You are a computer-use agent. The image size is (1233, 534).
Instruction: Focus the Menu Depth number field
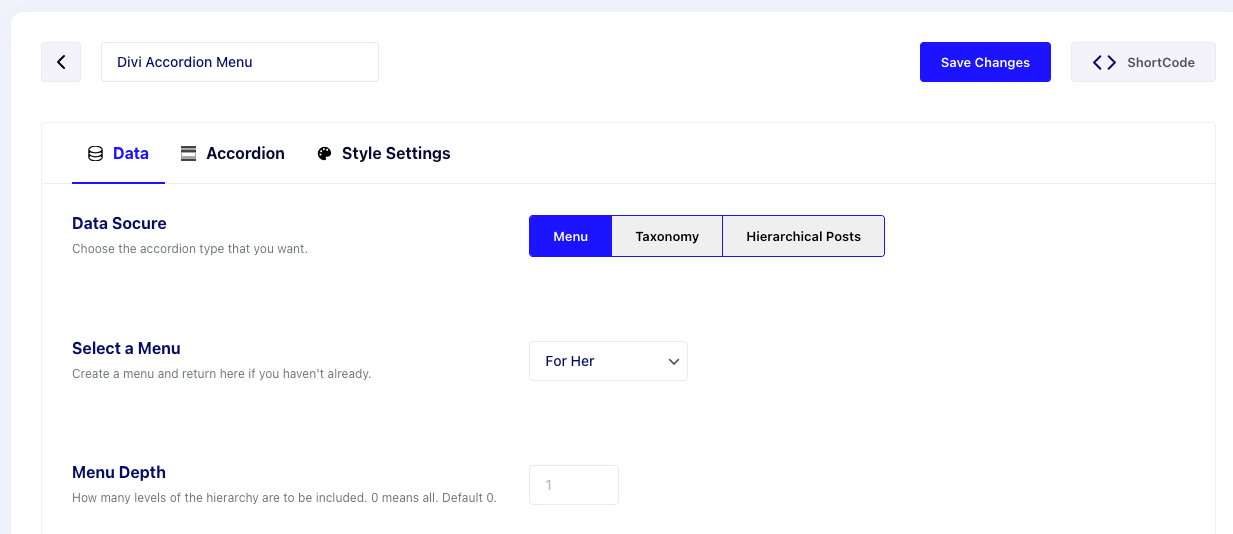click(x=574, y=485)
